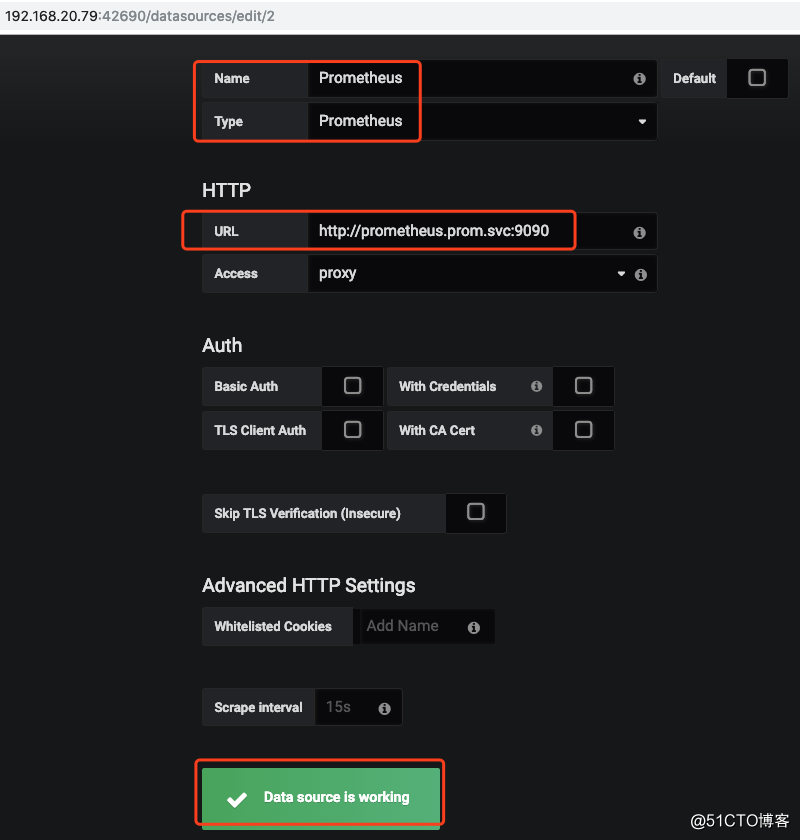The image size is (800, 840).
Task: Click the Scrape interval label
Action: click(258, 707)
